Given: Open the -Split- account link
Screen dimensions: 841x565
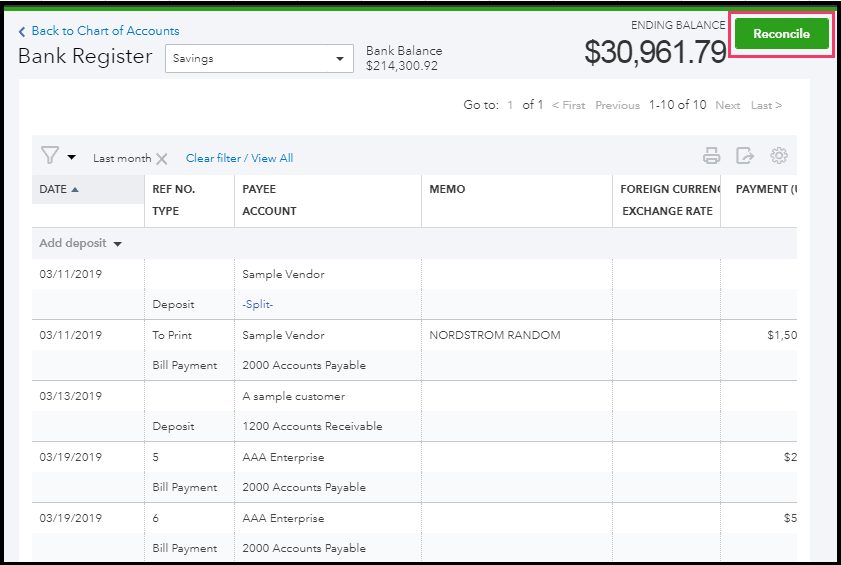Looking at the screenshot, I should pos(257,305).
